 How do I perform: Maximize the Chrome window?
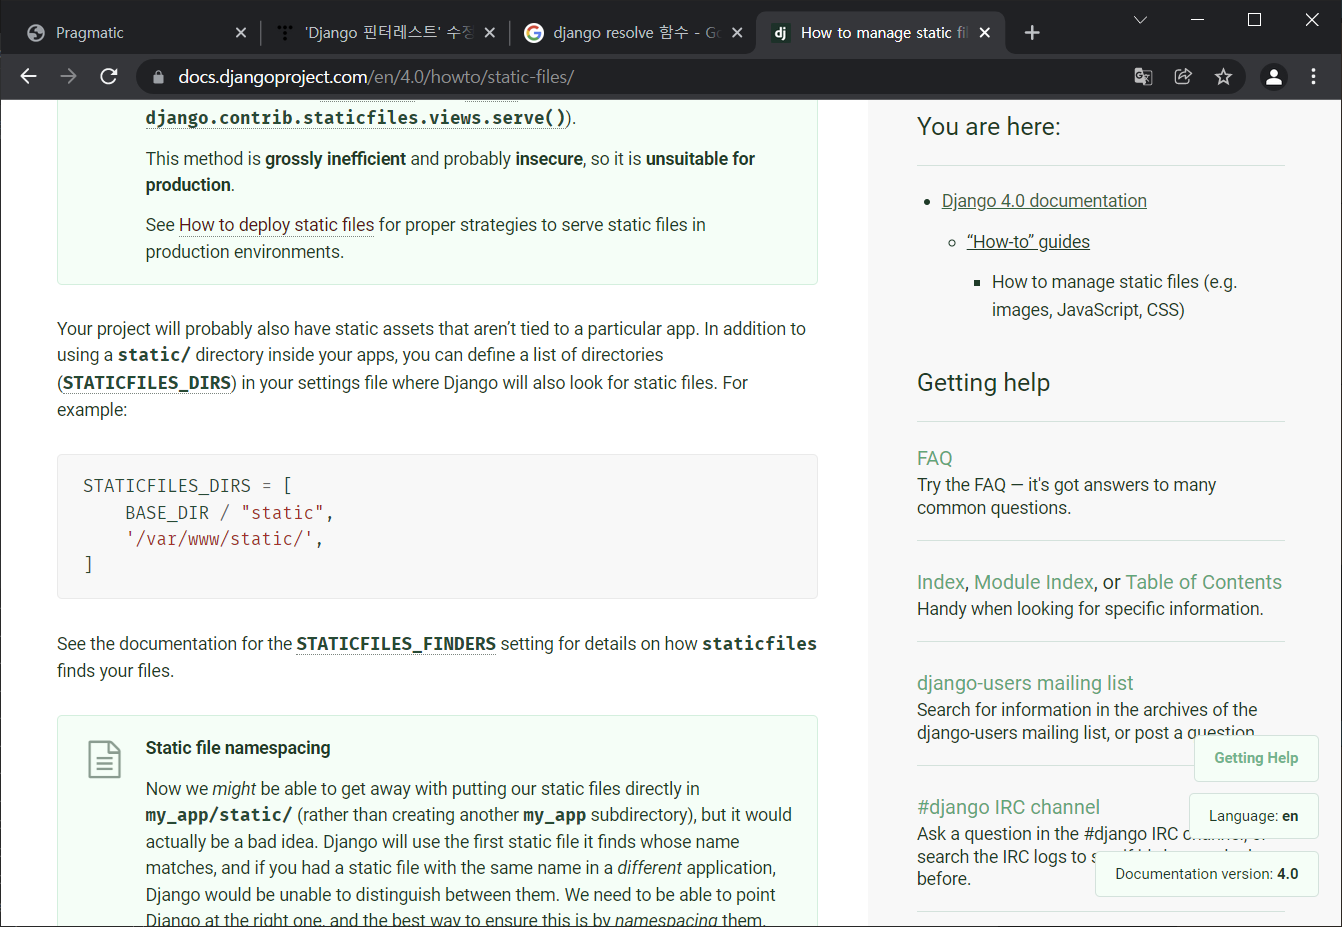pyautogui.click(x=1254, y=20)
